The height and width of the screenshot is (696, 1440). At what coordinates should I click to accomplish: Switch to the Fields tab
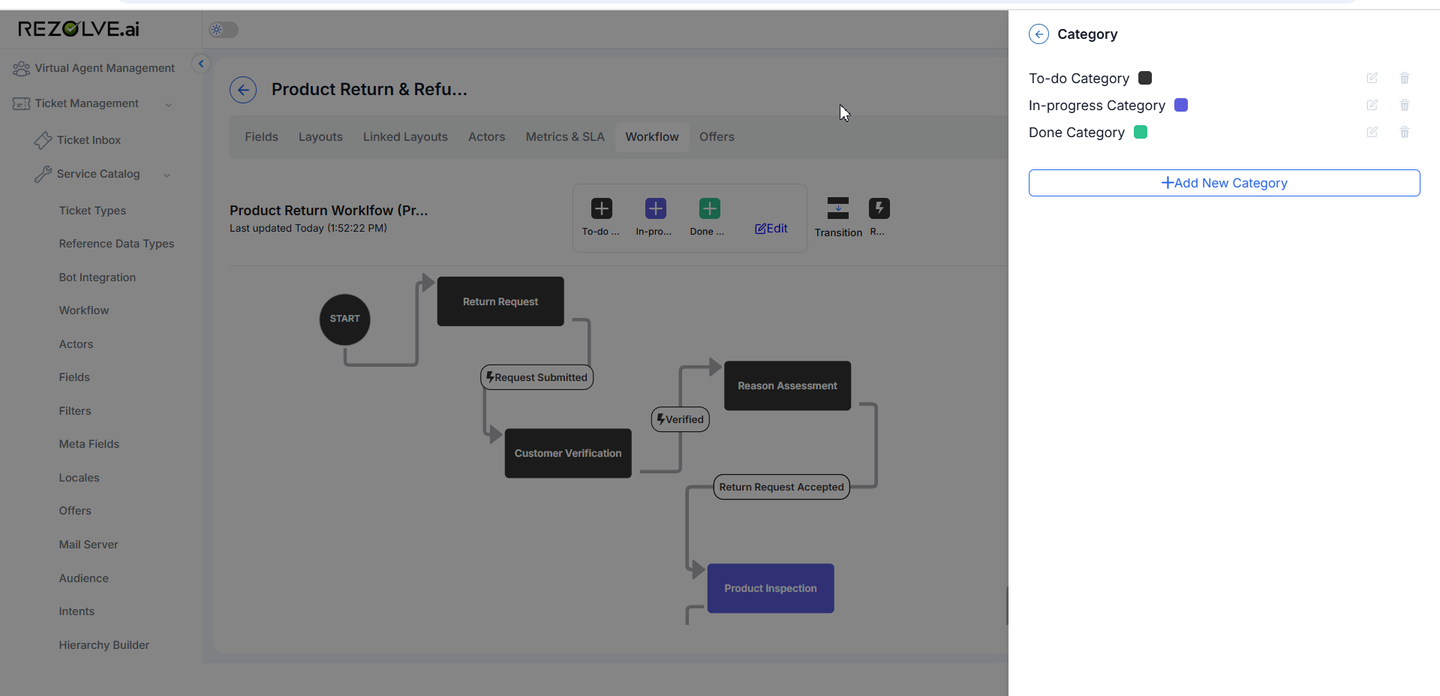261,137
